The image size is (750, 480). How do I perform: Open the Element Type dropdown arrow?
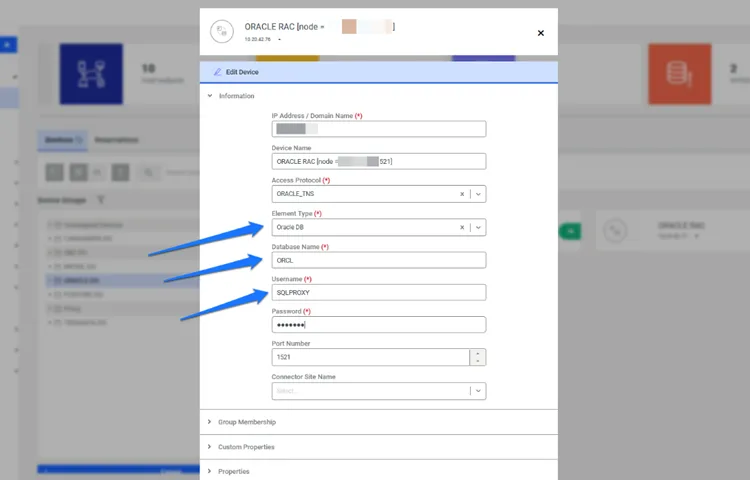pyautogui.click(x=478, y=228)
